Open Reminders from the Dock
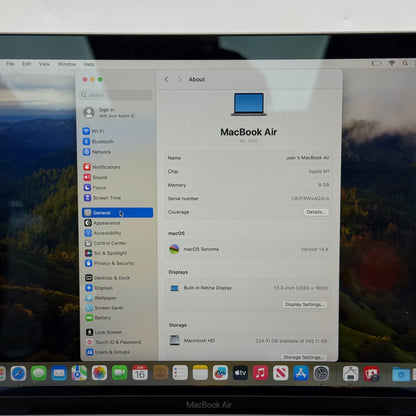416x416 pixels. [180, 373]
